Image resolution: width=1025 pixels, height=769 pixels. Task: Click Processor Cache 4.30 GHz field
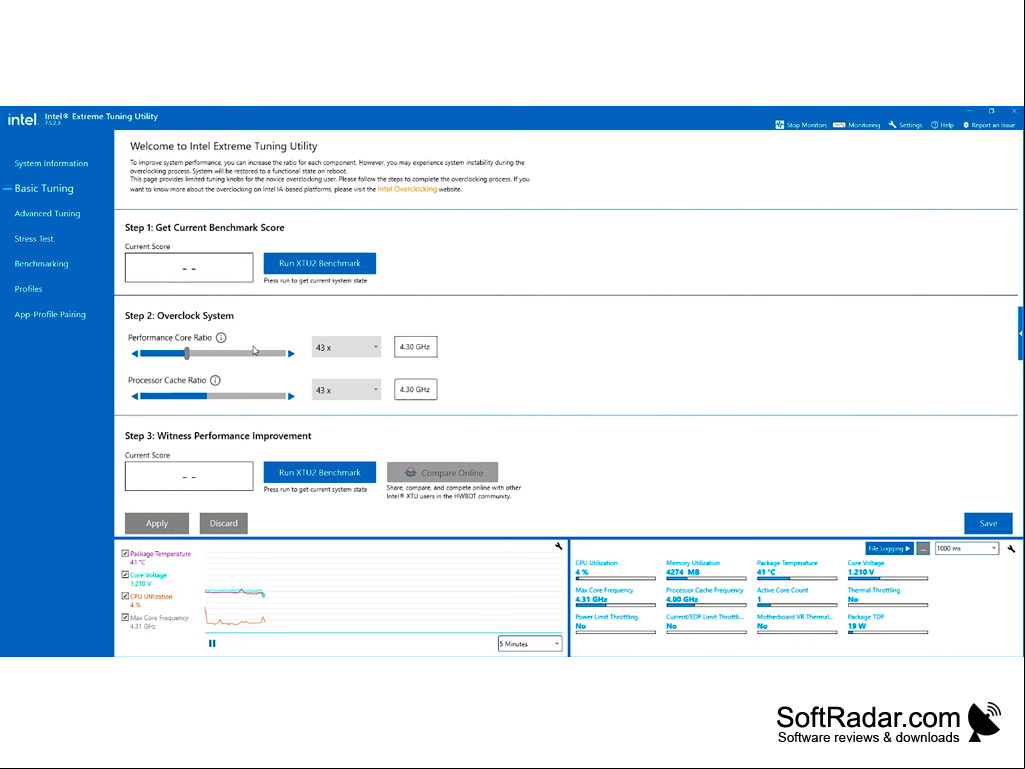(x=416, y=390)
